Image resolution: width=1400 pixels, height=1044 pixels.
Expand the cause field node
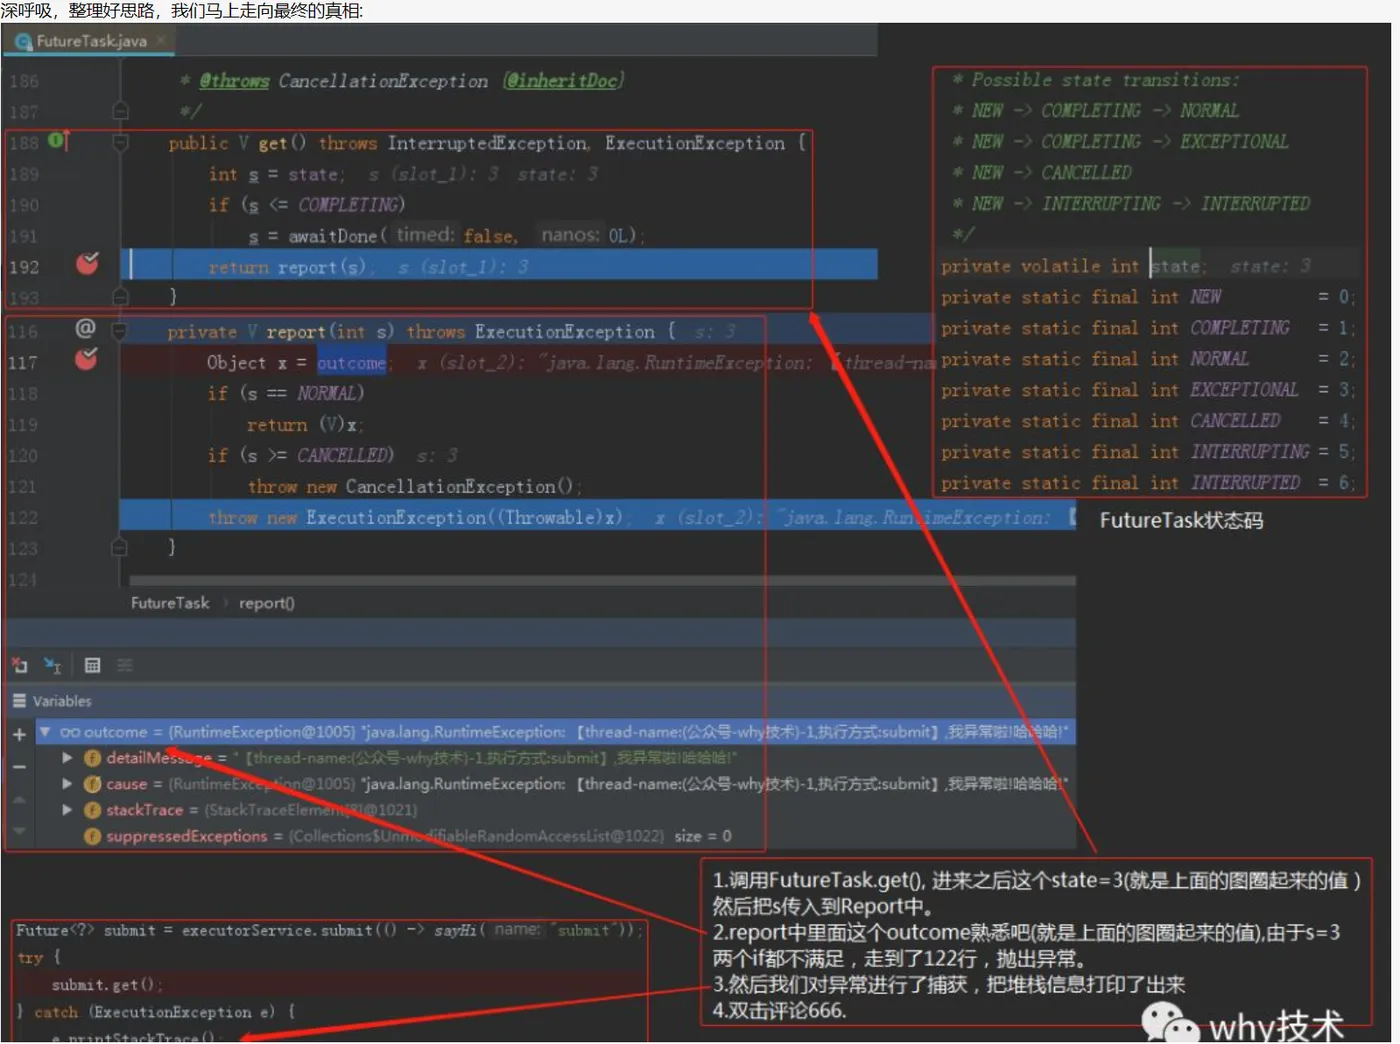(67, 784)
